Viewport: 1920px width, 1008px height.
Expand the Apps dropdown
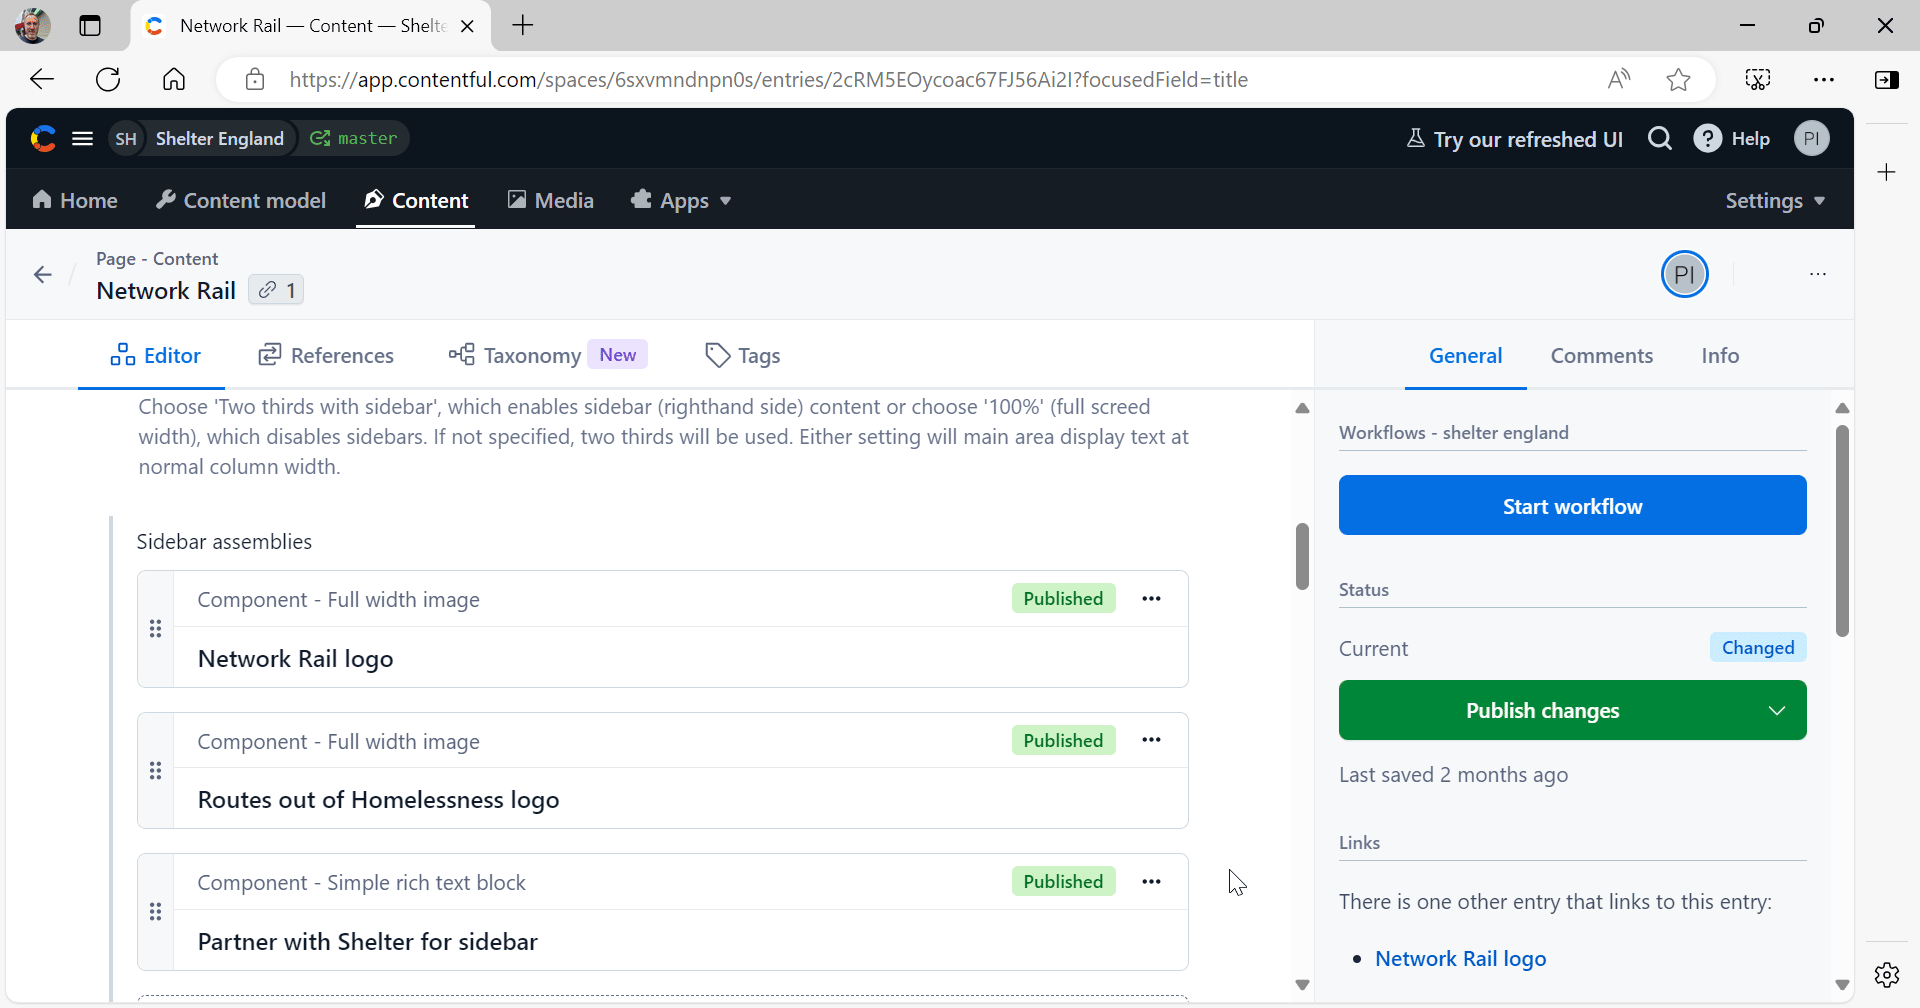tap(681, 200)
